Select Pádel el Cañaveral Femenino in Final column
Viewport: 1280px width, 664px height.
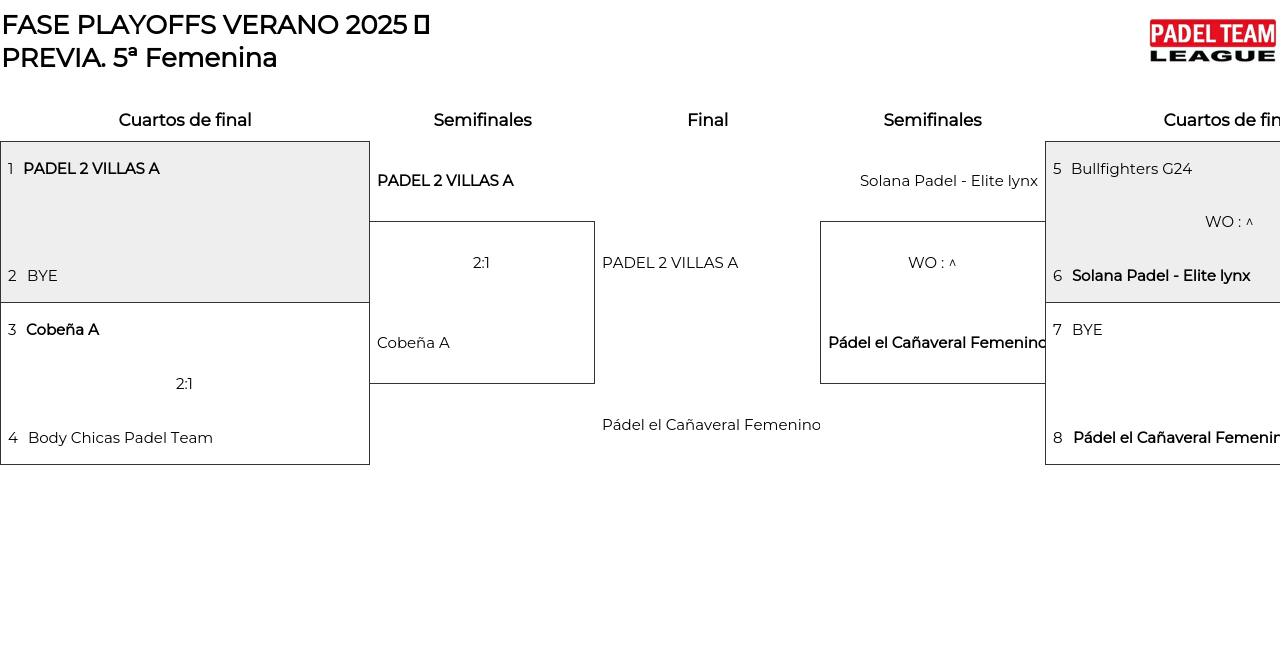(711, 425)
